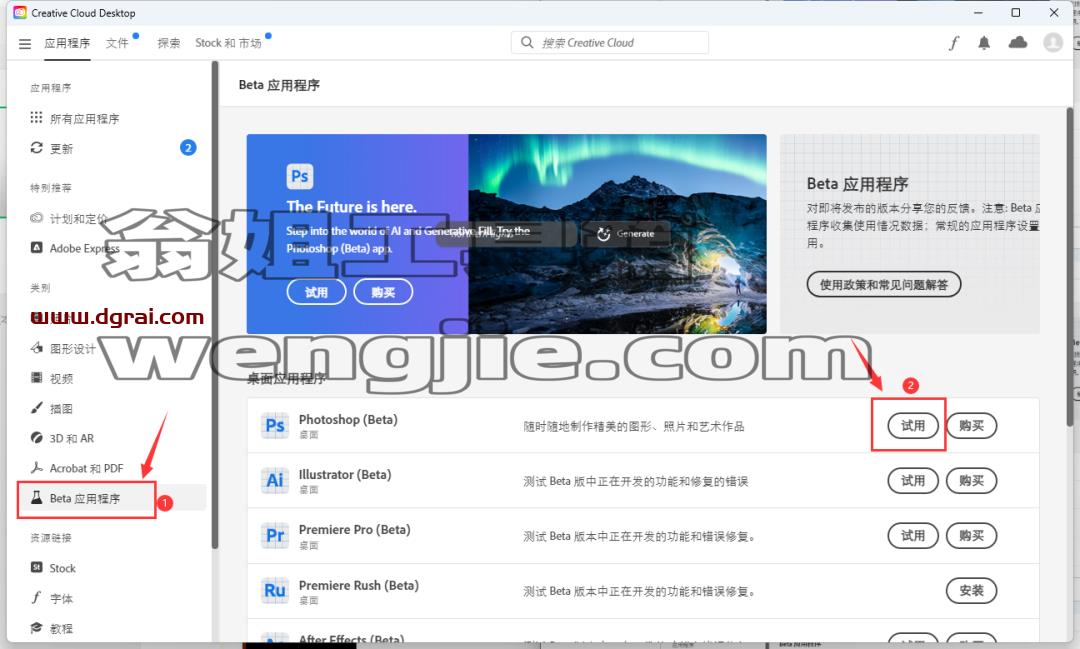Focus the 搜索 Creative Cloud search field

pos(610,43)
